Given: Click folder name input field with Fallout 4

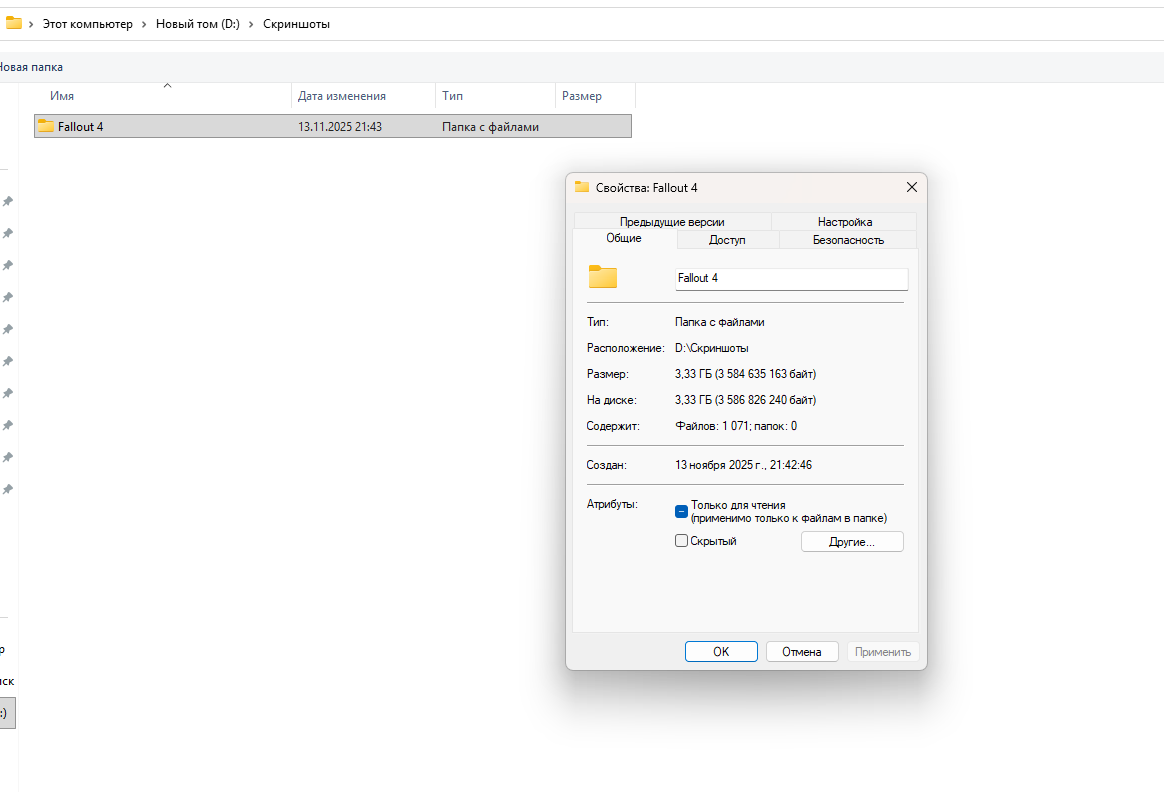Looking at the screenshot, I should tap(791, 278).
